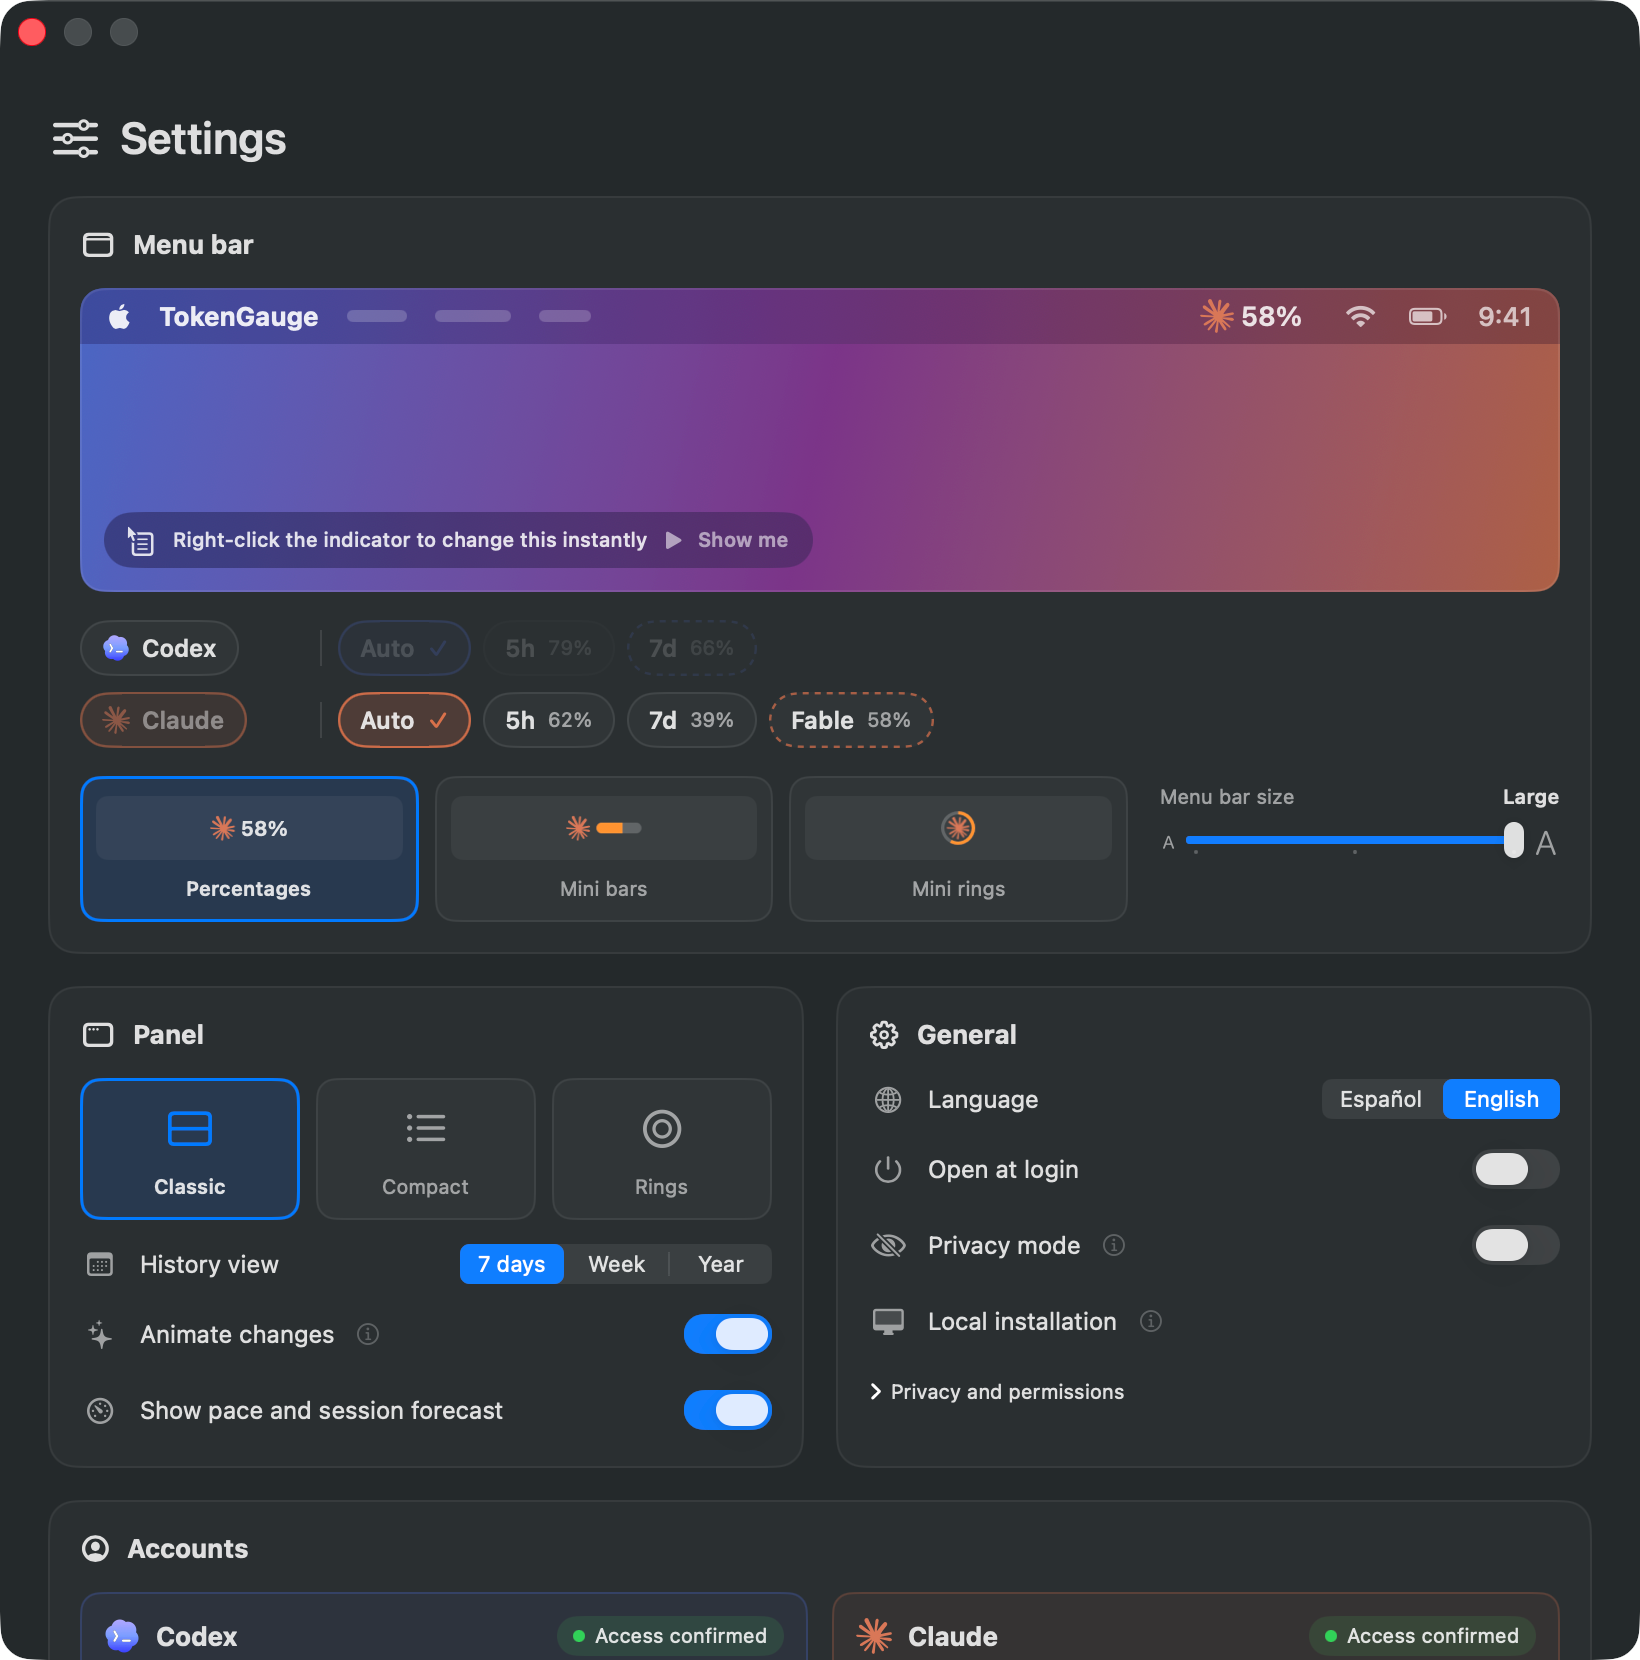This screenshot has height=1660, width=1640.
Task: Click the info icon next to Animate changes
Action: click(x=368, y=1334)
